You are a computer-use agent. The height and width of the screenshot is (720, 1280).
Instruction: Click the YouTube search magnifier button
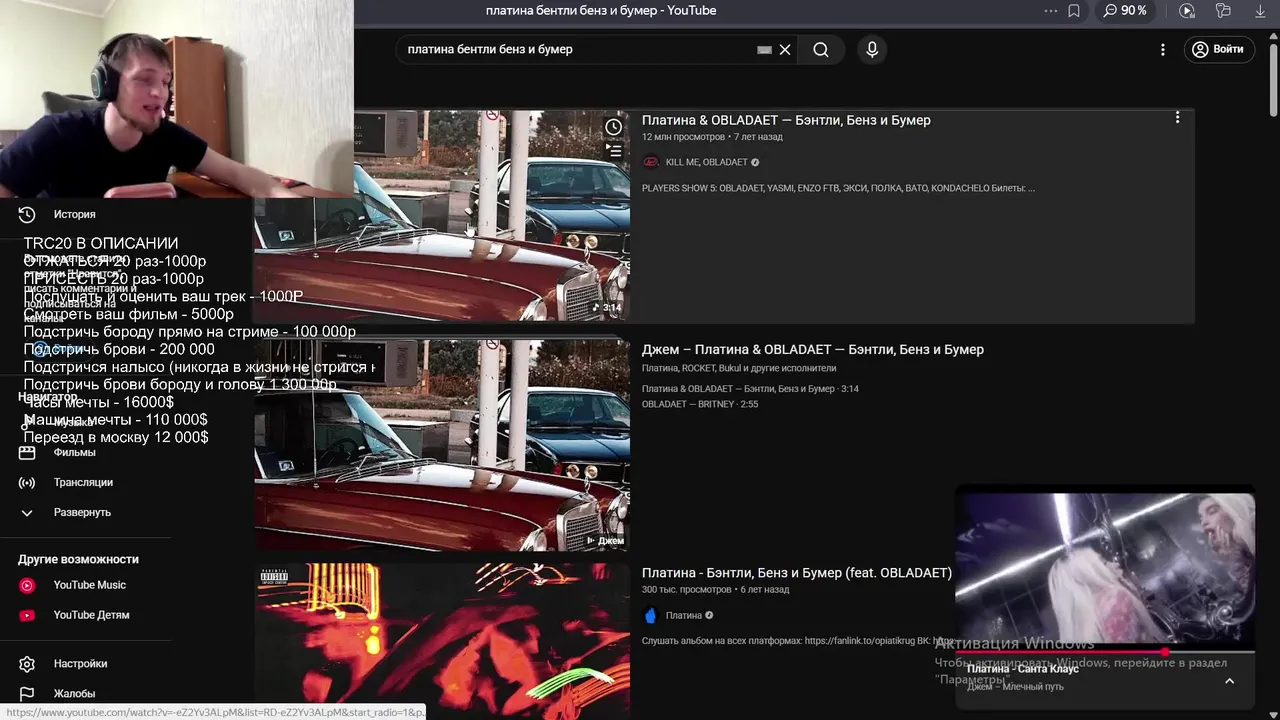821,50
